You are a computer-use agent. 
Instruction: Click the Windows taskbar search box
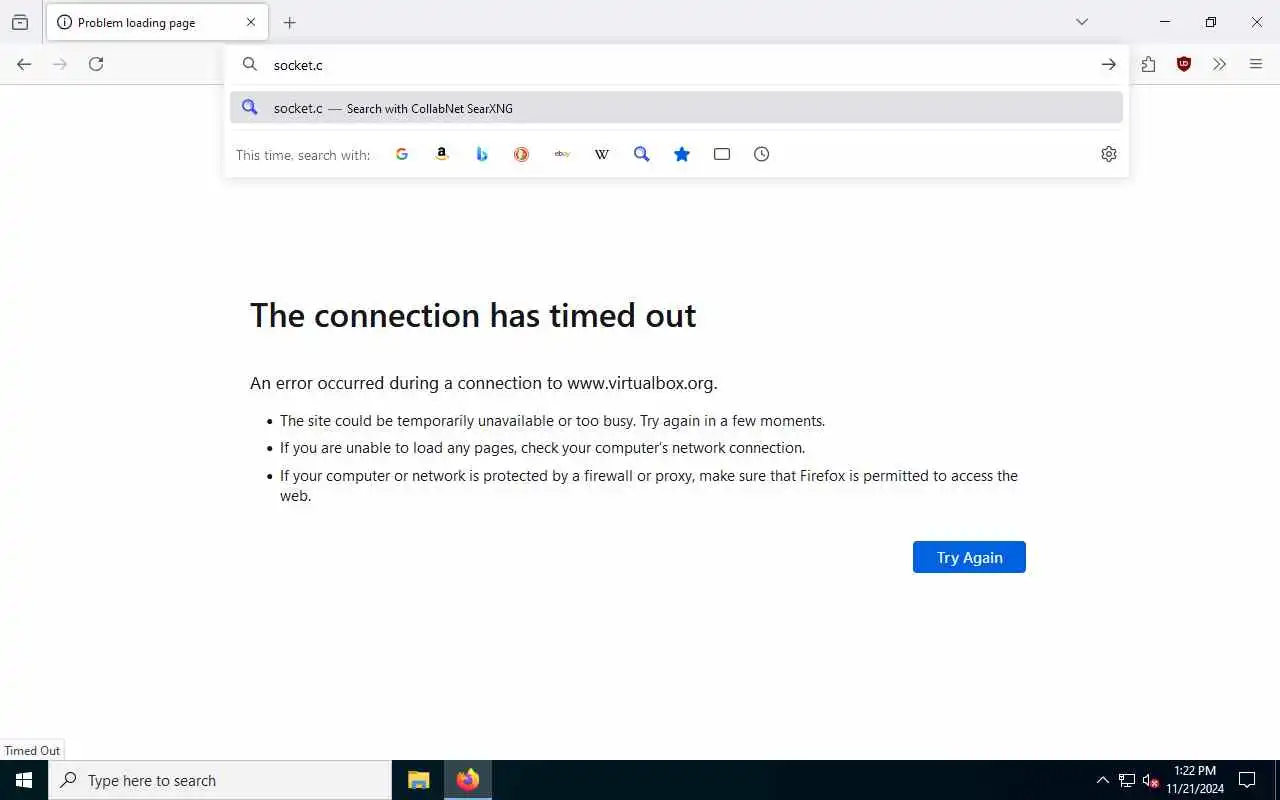click(220, 780)
